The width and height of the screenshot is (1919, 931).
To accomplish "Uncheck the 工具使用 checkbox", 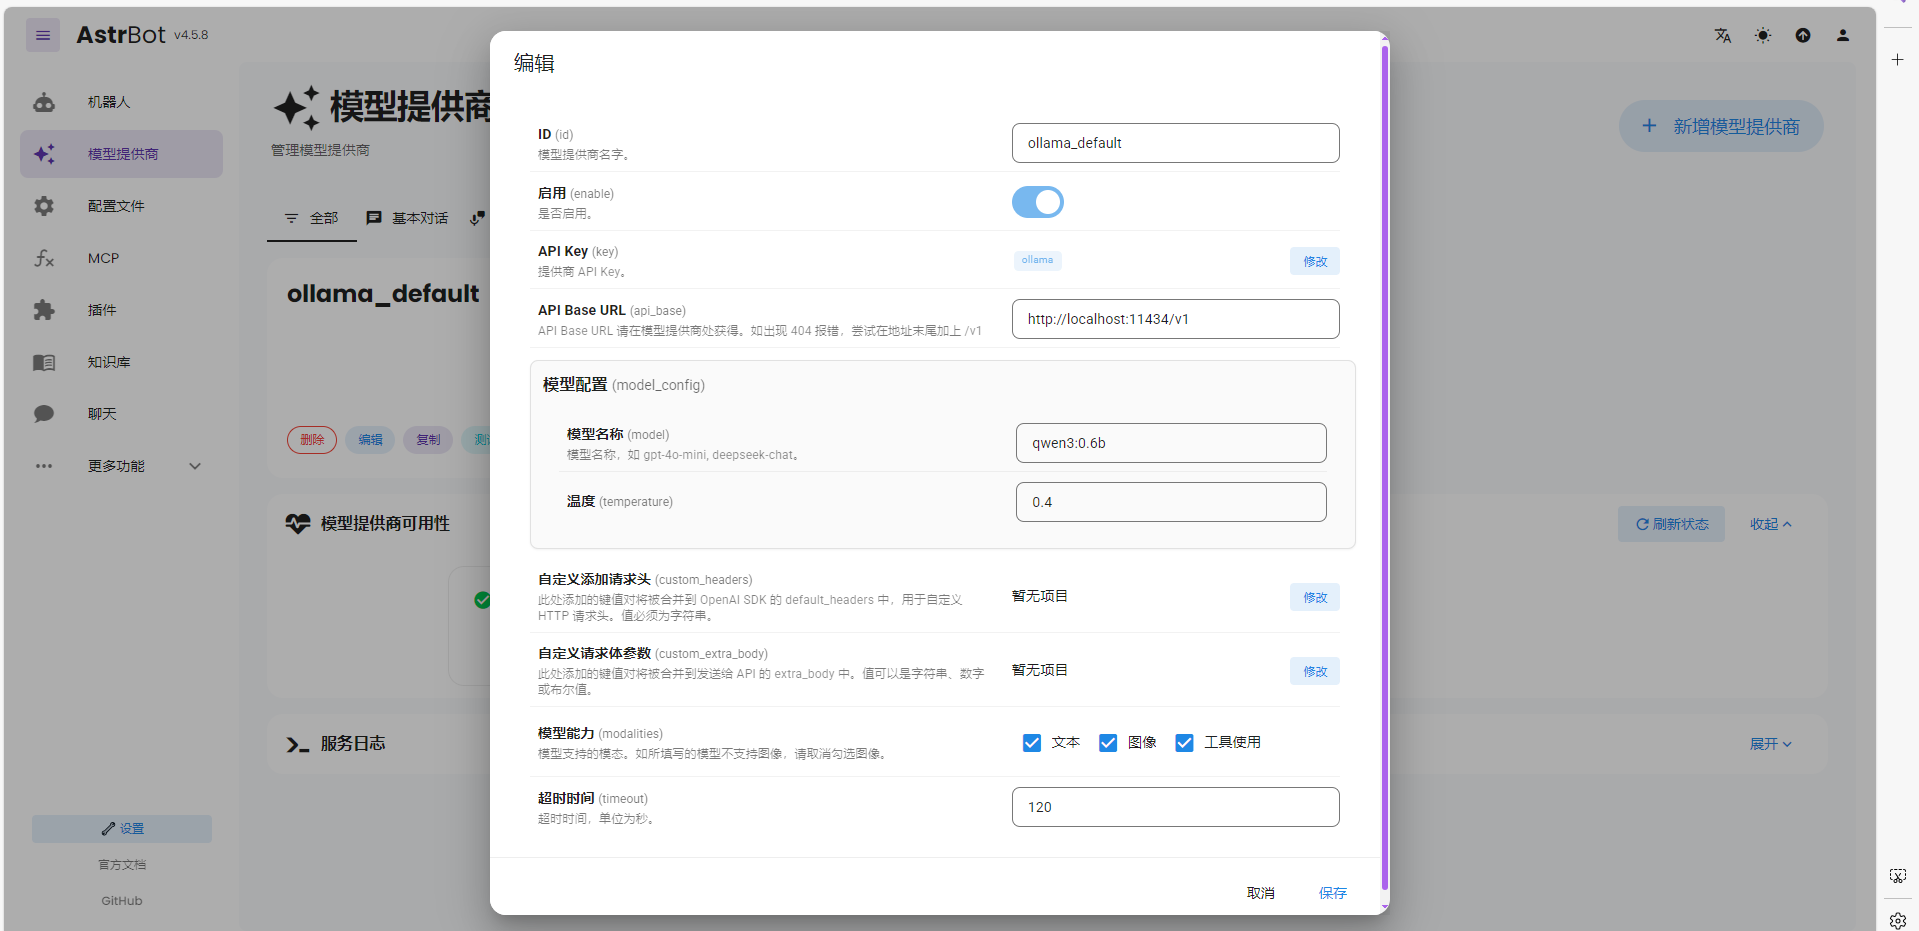I will [1184, 742].
